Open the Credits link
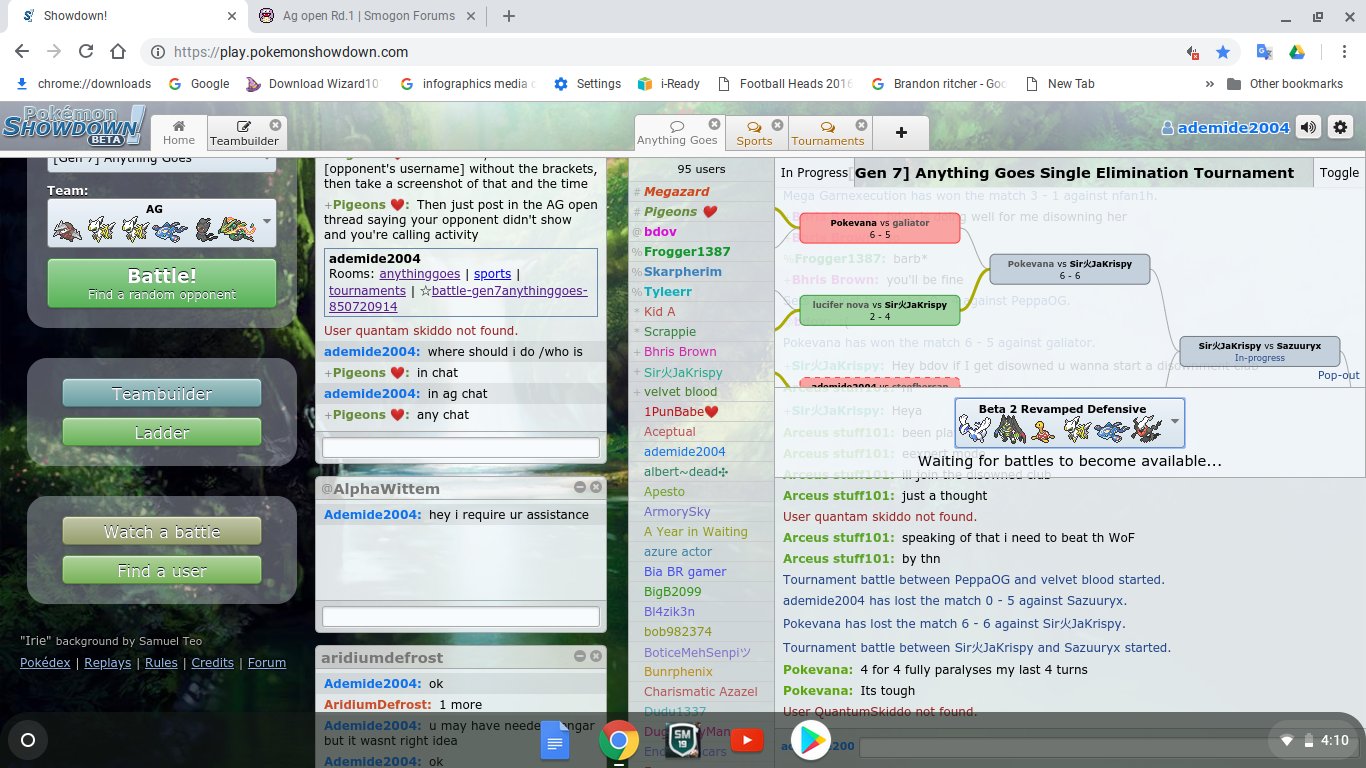Image resolution: width=1366 pixels, height=768 pixels. pos(212,662)
